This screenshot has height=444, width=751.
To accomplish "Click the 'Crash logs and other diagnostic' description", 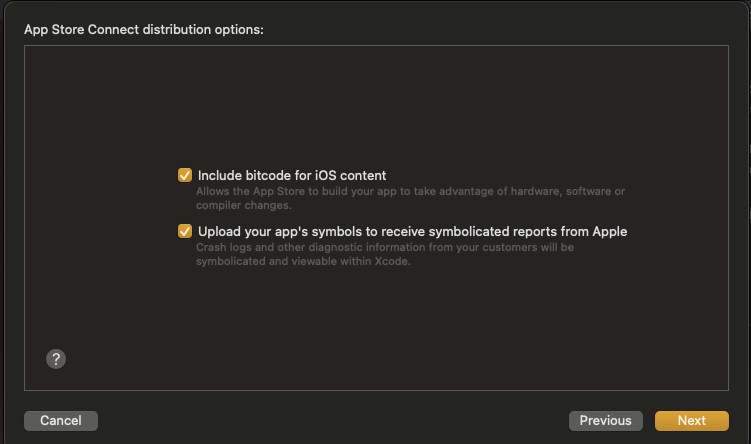I will click(385, 254).
